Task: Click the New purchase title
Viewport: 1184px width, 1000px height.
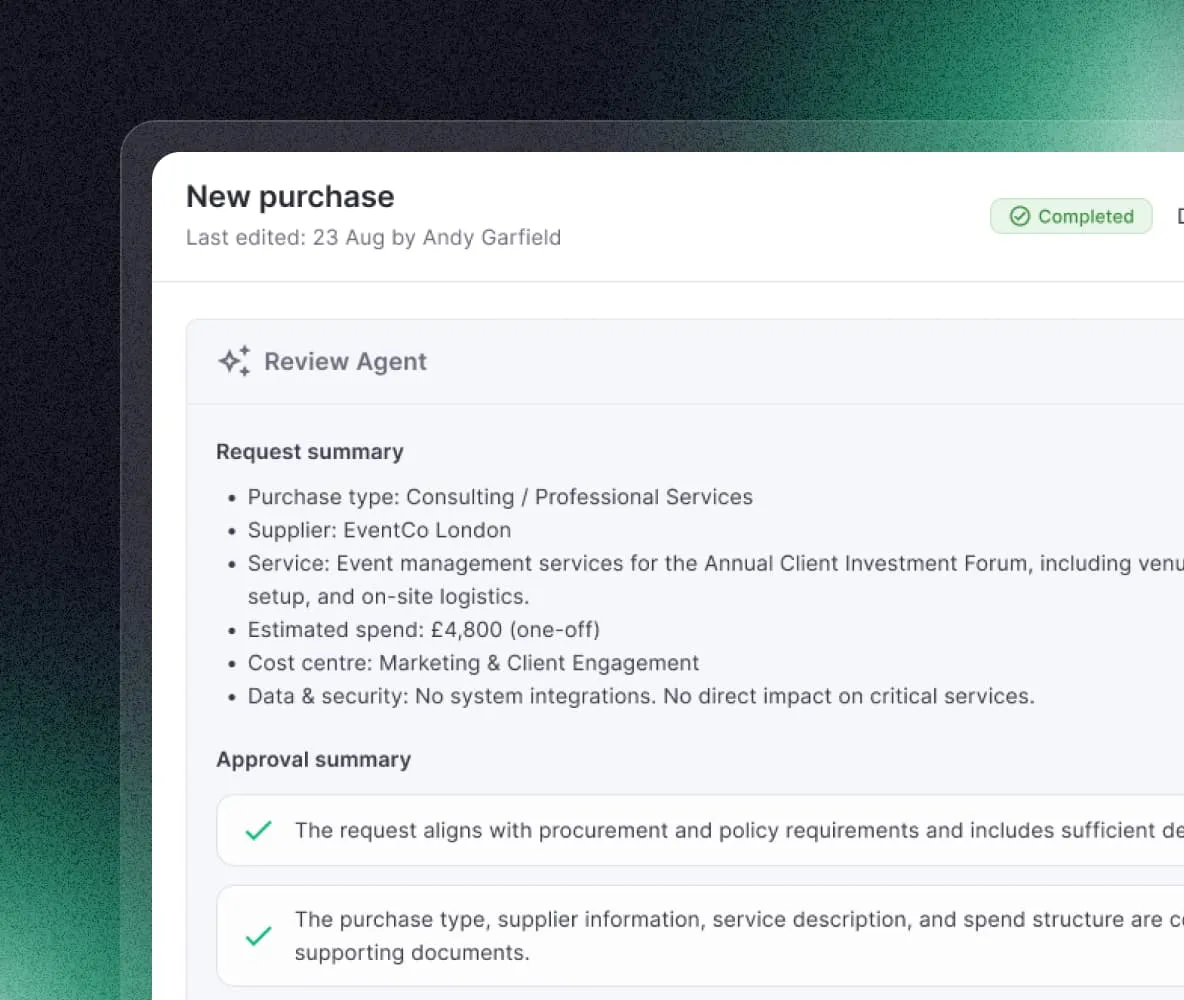Action: click(290, 196)
